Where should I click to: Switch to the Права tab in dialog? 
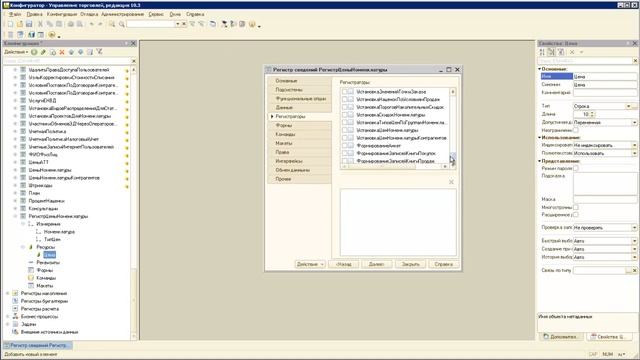pos(299,152)
